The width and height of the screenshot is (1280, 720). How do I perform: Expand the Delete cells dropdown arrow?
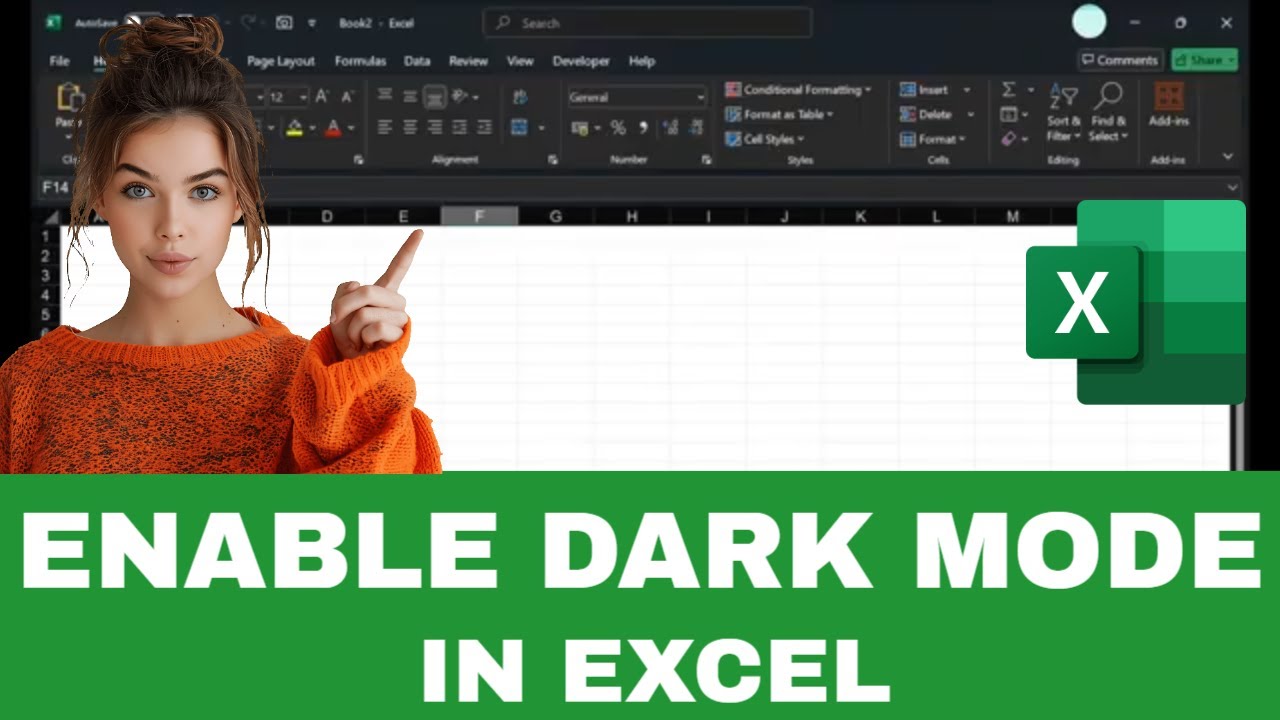[970, 114]
